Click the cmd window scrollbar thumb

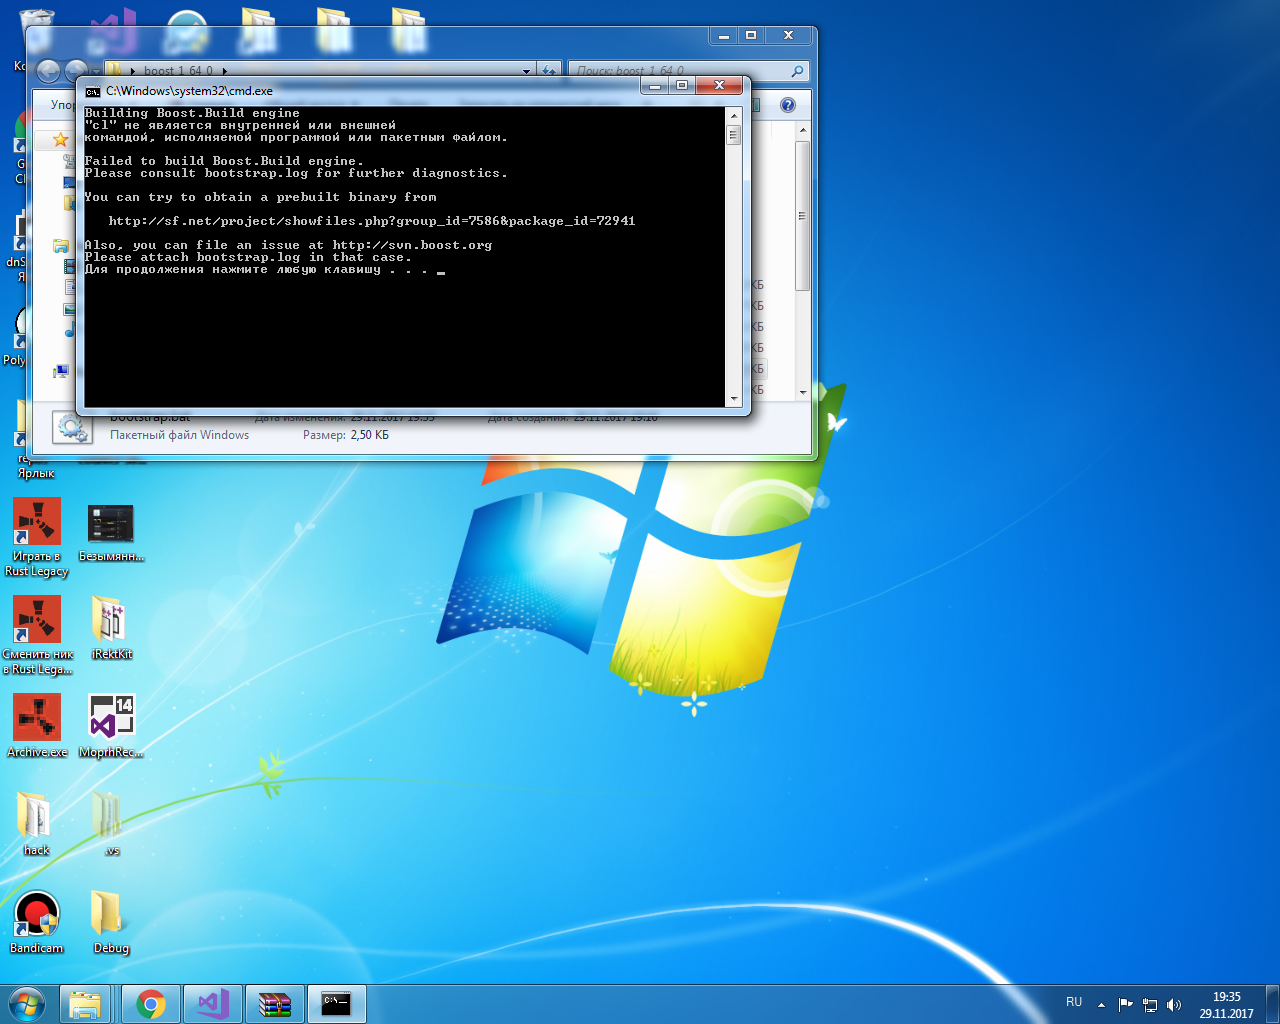point(734,133)
